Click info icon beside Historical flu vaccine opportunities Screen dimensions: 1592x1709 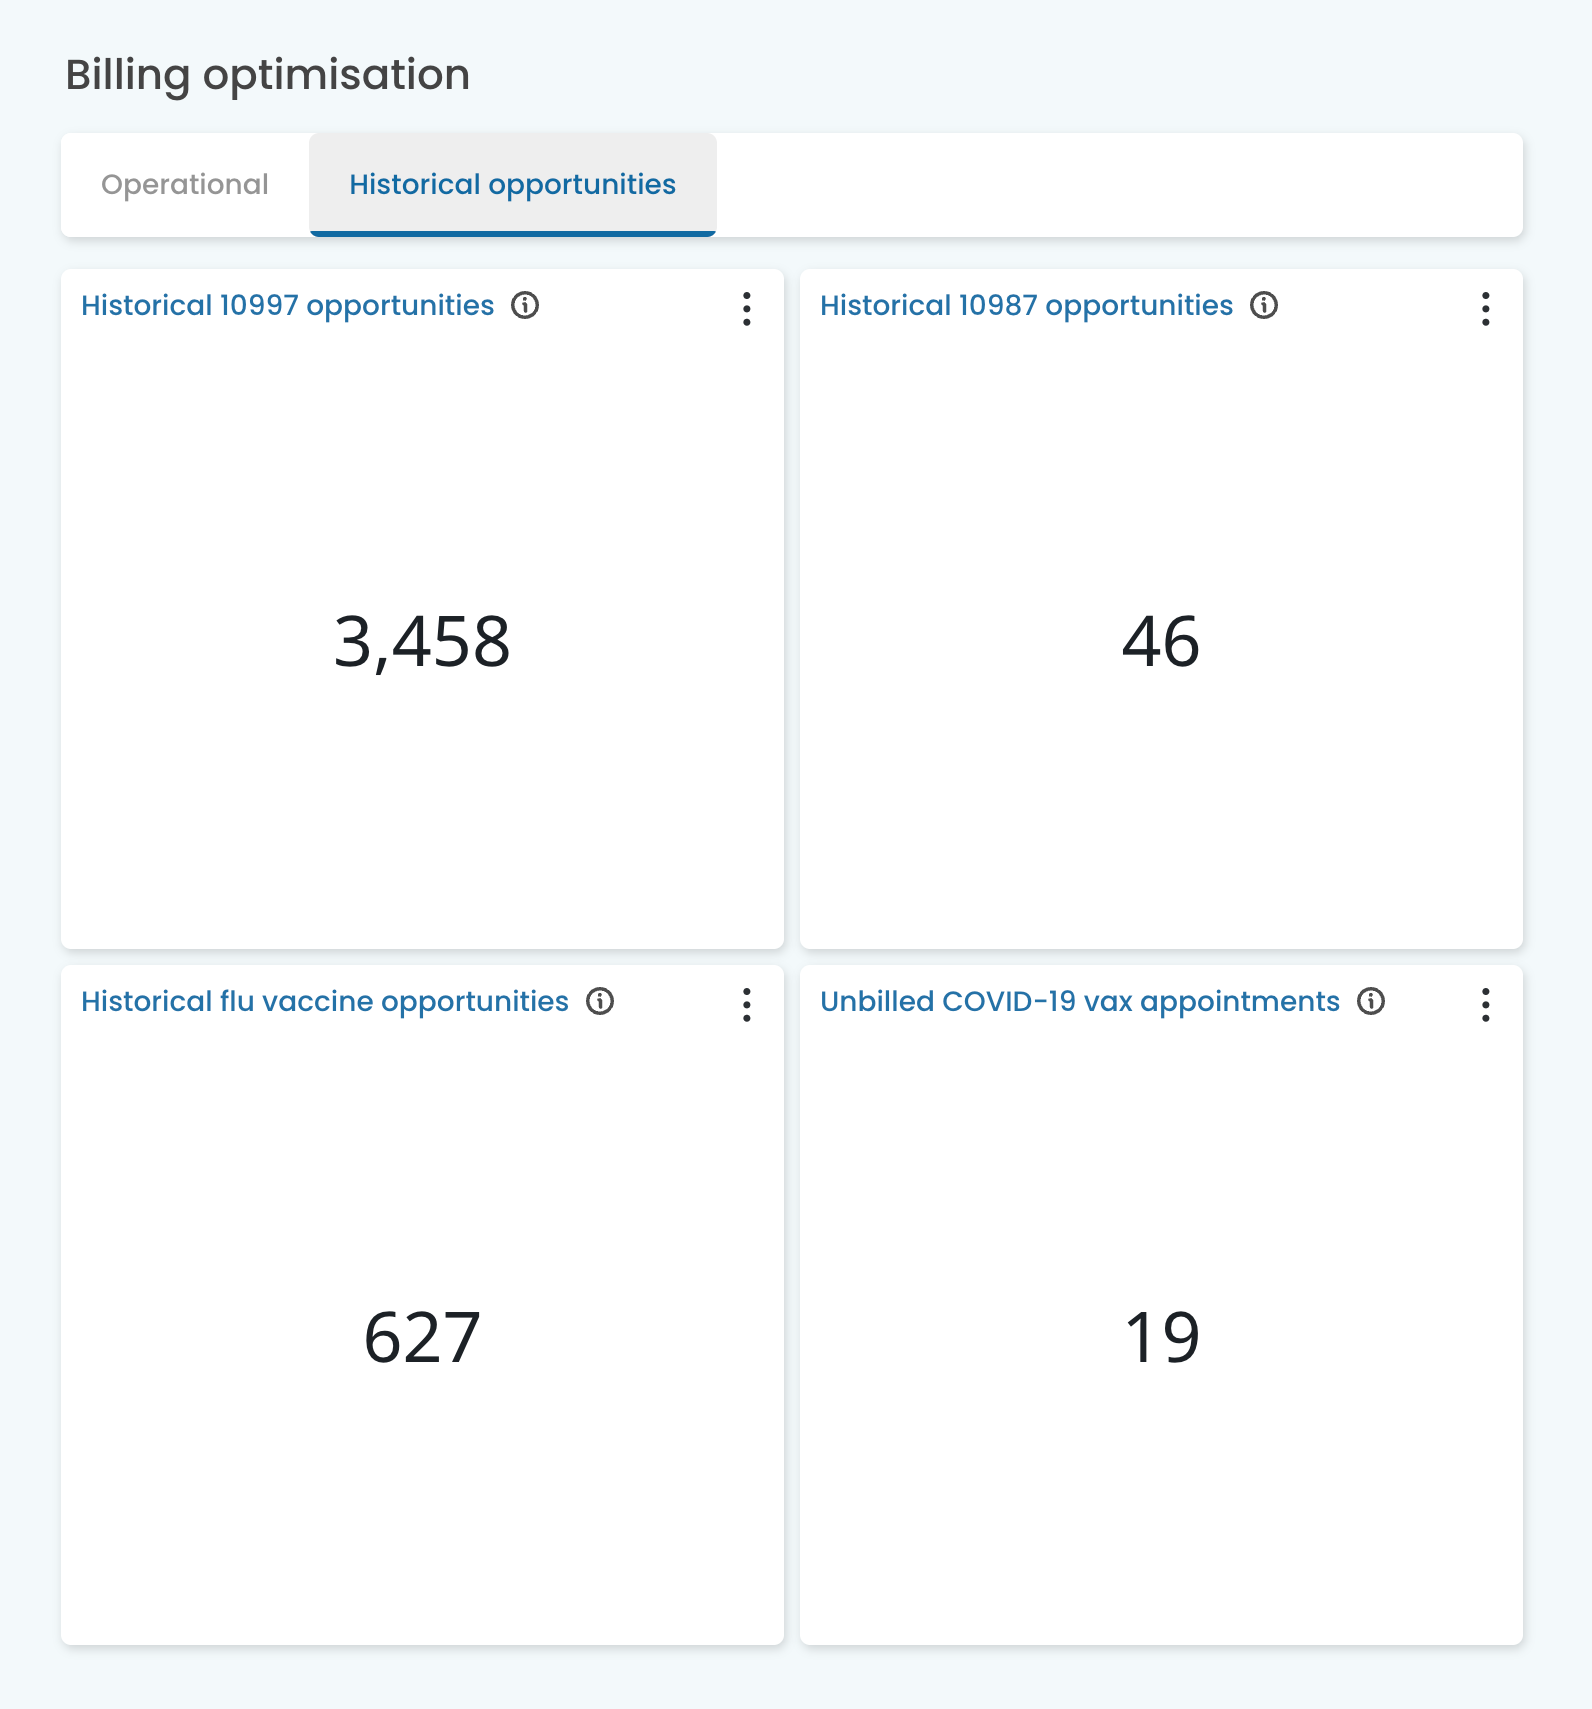(600, 1001)
